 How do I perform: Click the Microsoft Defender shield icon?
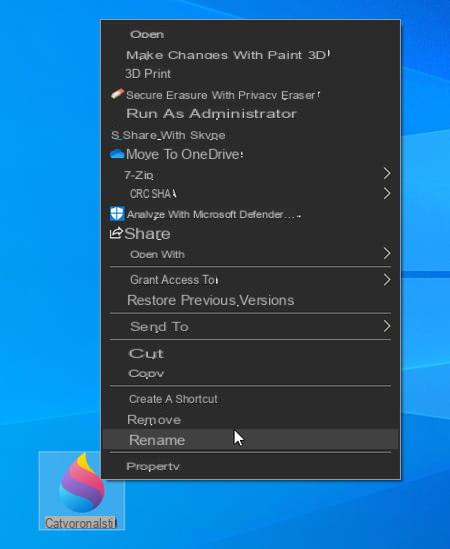pos(117,214)
